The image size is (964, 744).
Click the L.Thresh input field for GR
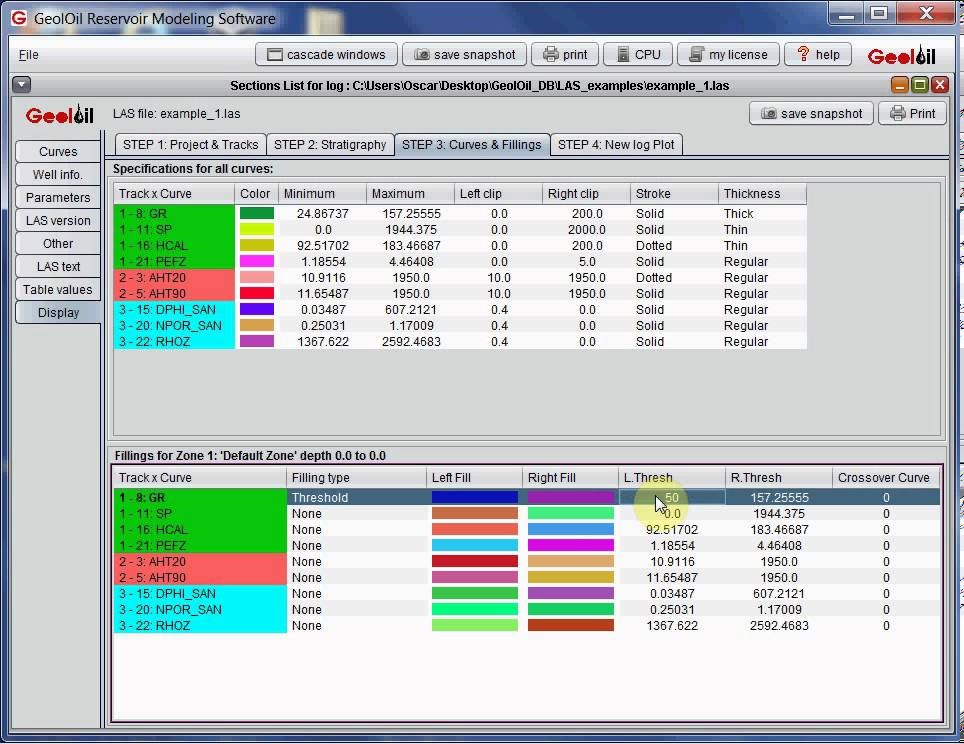click(x=672, y=498)
